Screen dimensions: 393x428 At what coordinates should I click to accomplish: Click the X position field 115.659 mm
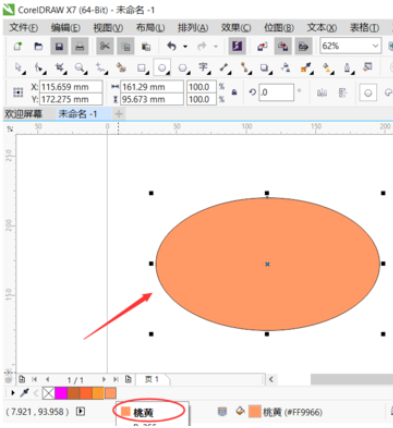click(x=71, y=87)
